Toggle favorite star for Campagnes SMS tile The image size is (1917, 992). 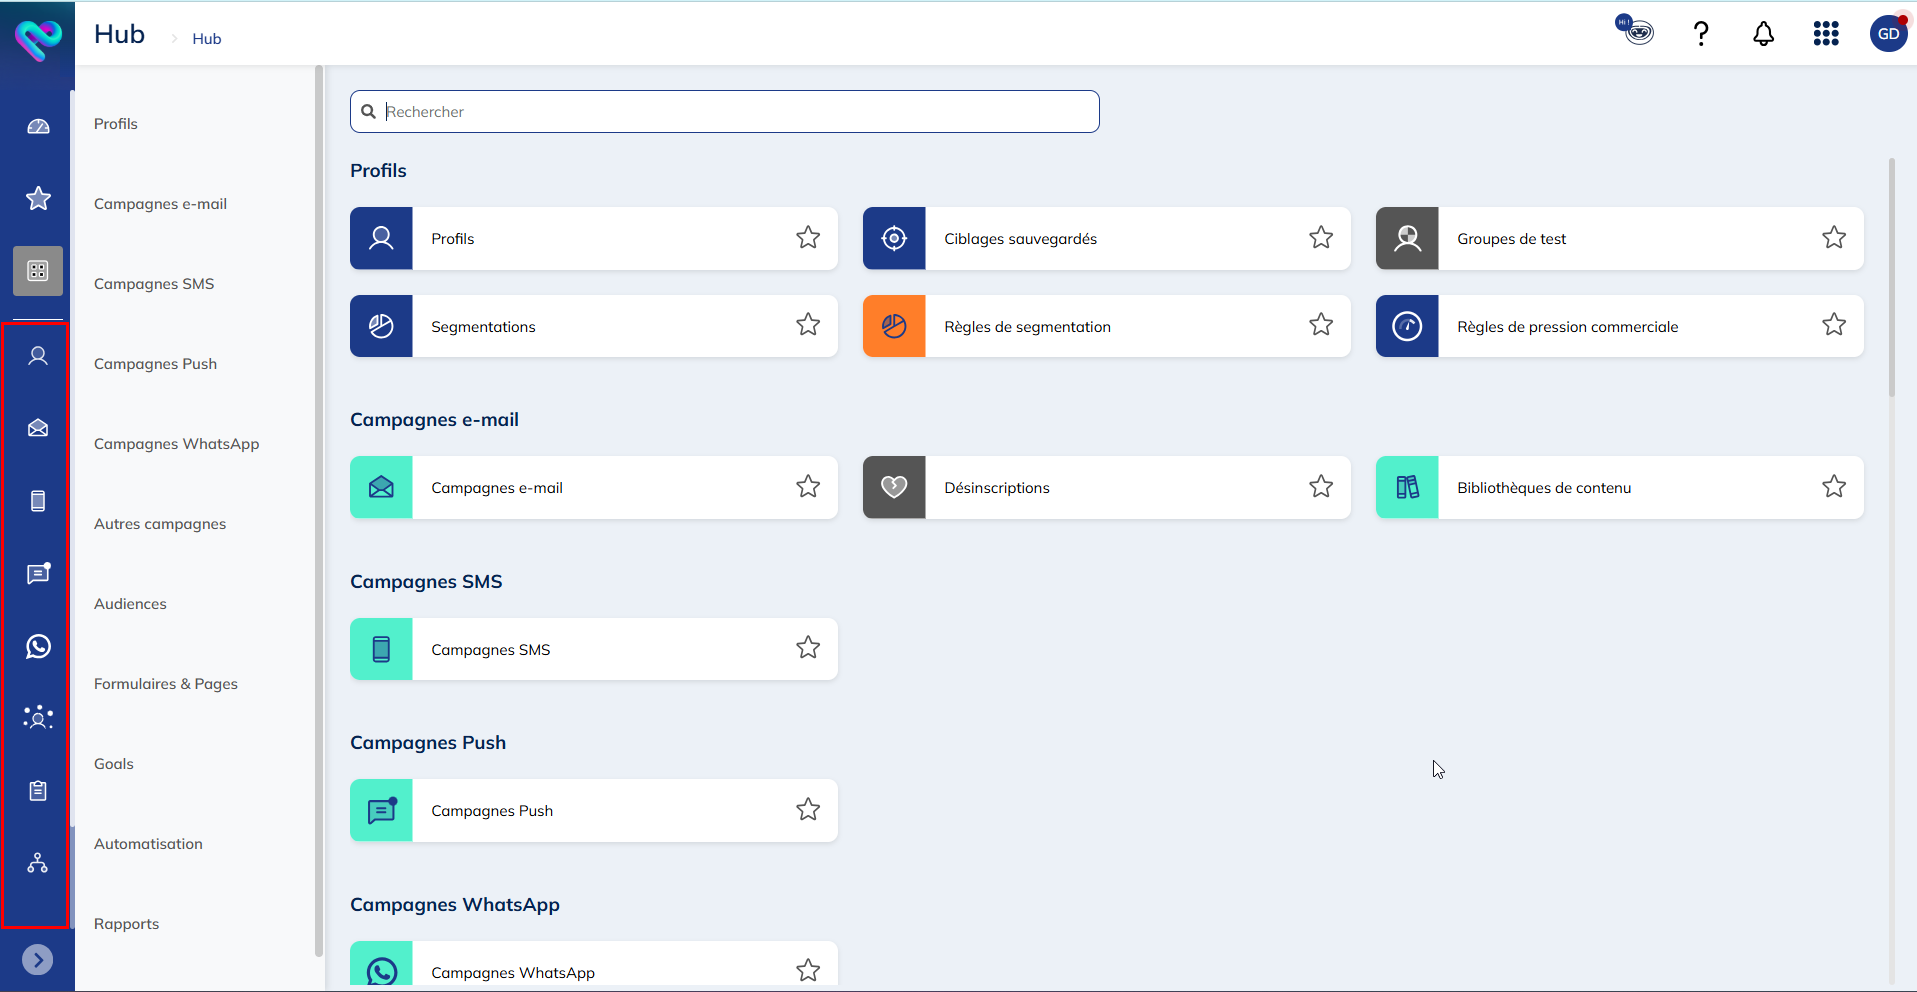[808, 648]
